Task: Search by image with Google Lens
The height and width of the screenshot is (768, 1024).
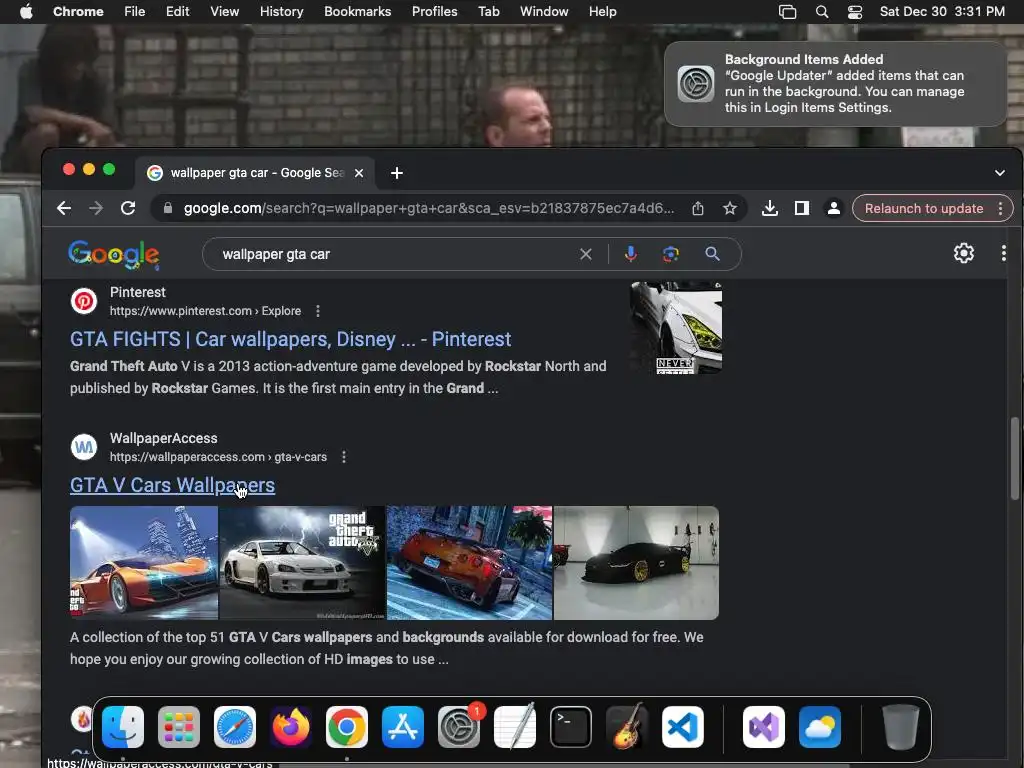Action: (x=671, y=254)
